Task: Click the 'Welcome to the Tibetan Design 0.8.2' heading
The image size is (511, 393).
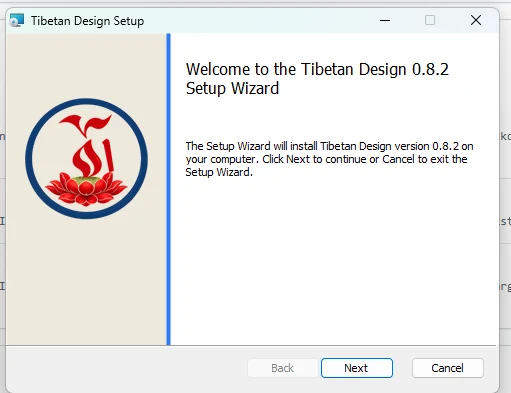Action: pos(317,79)
